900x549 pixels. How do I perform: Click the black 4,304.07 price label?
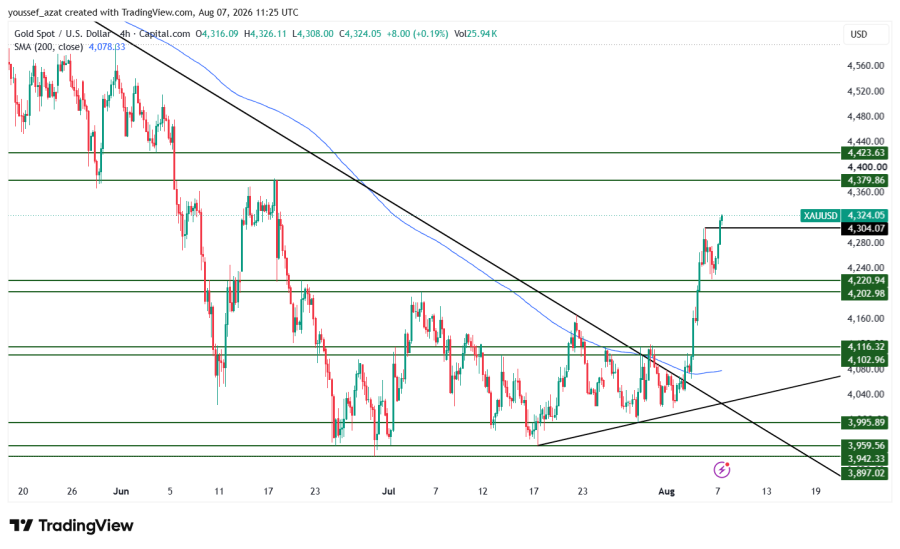[x=864, y=229]
